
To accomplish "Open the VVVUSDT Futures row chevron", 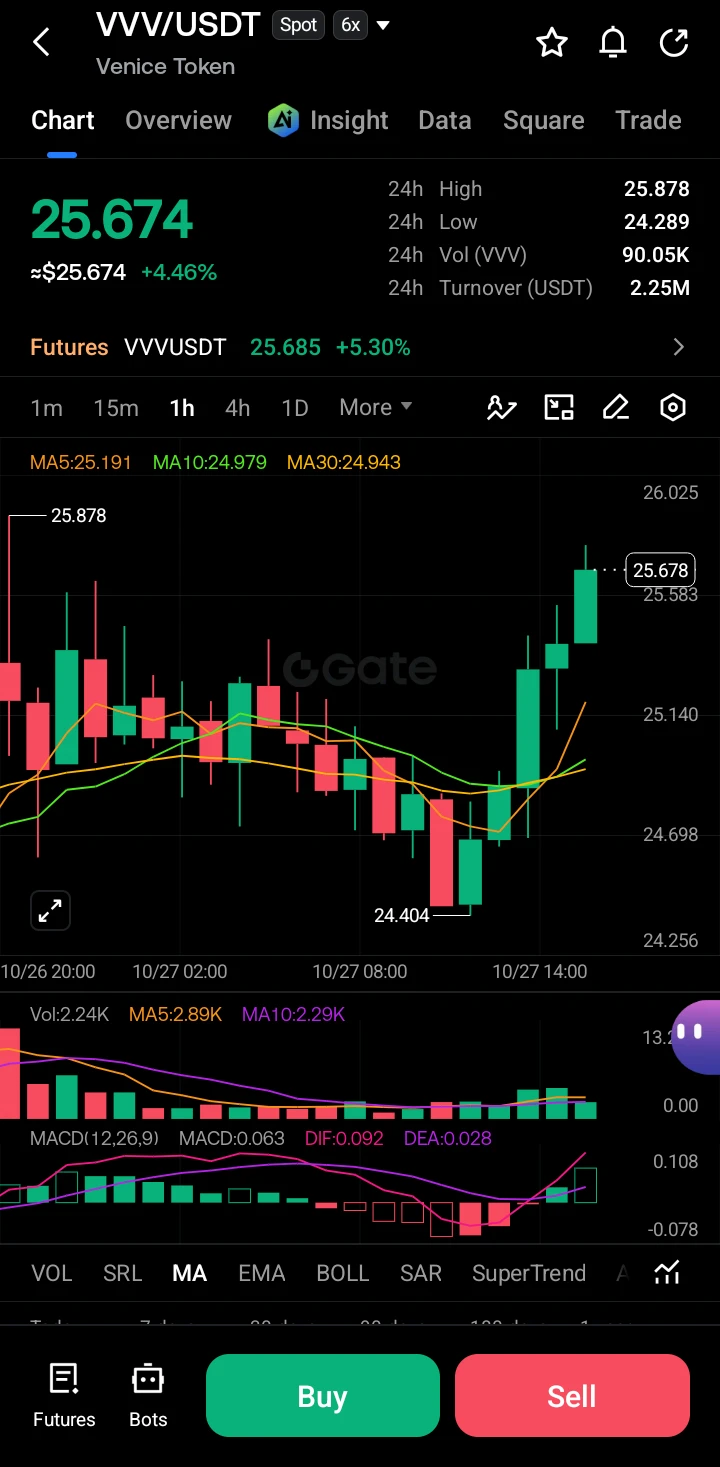I will [679, 347].
